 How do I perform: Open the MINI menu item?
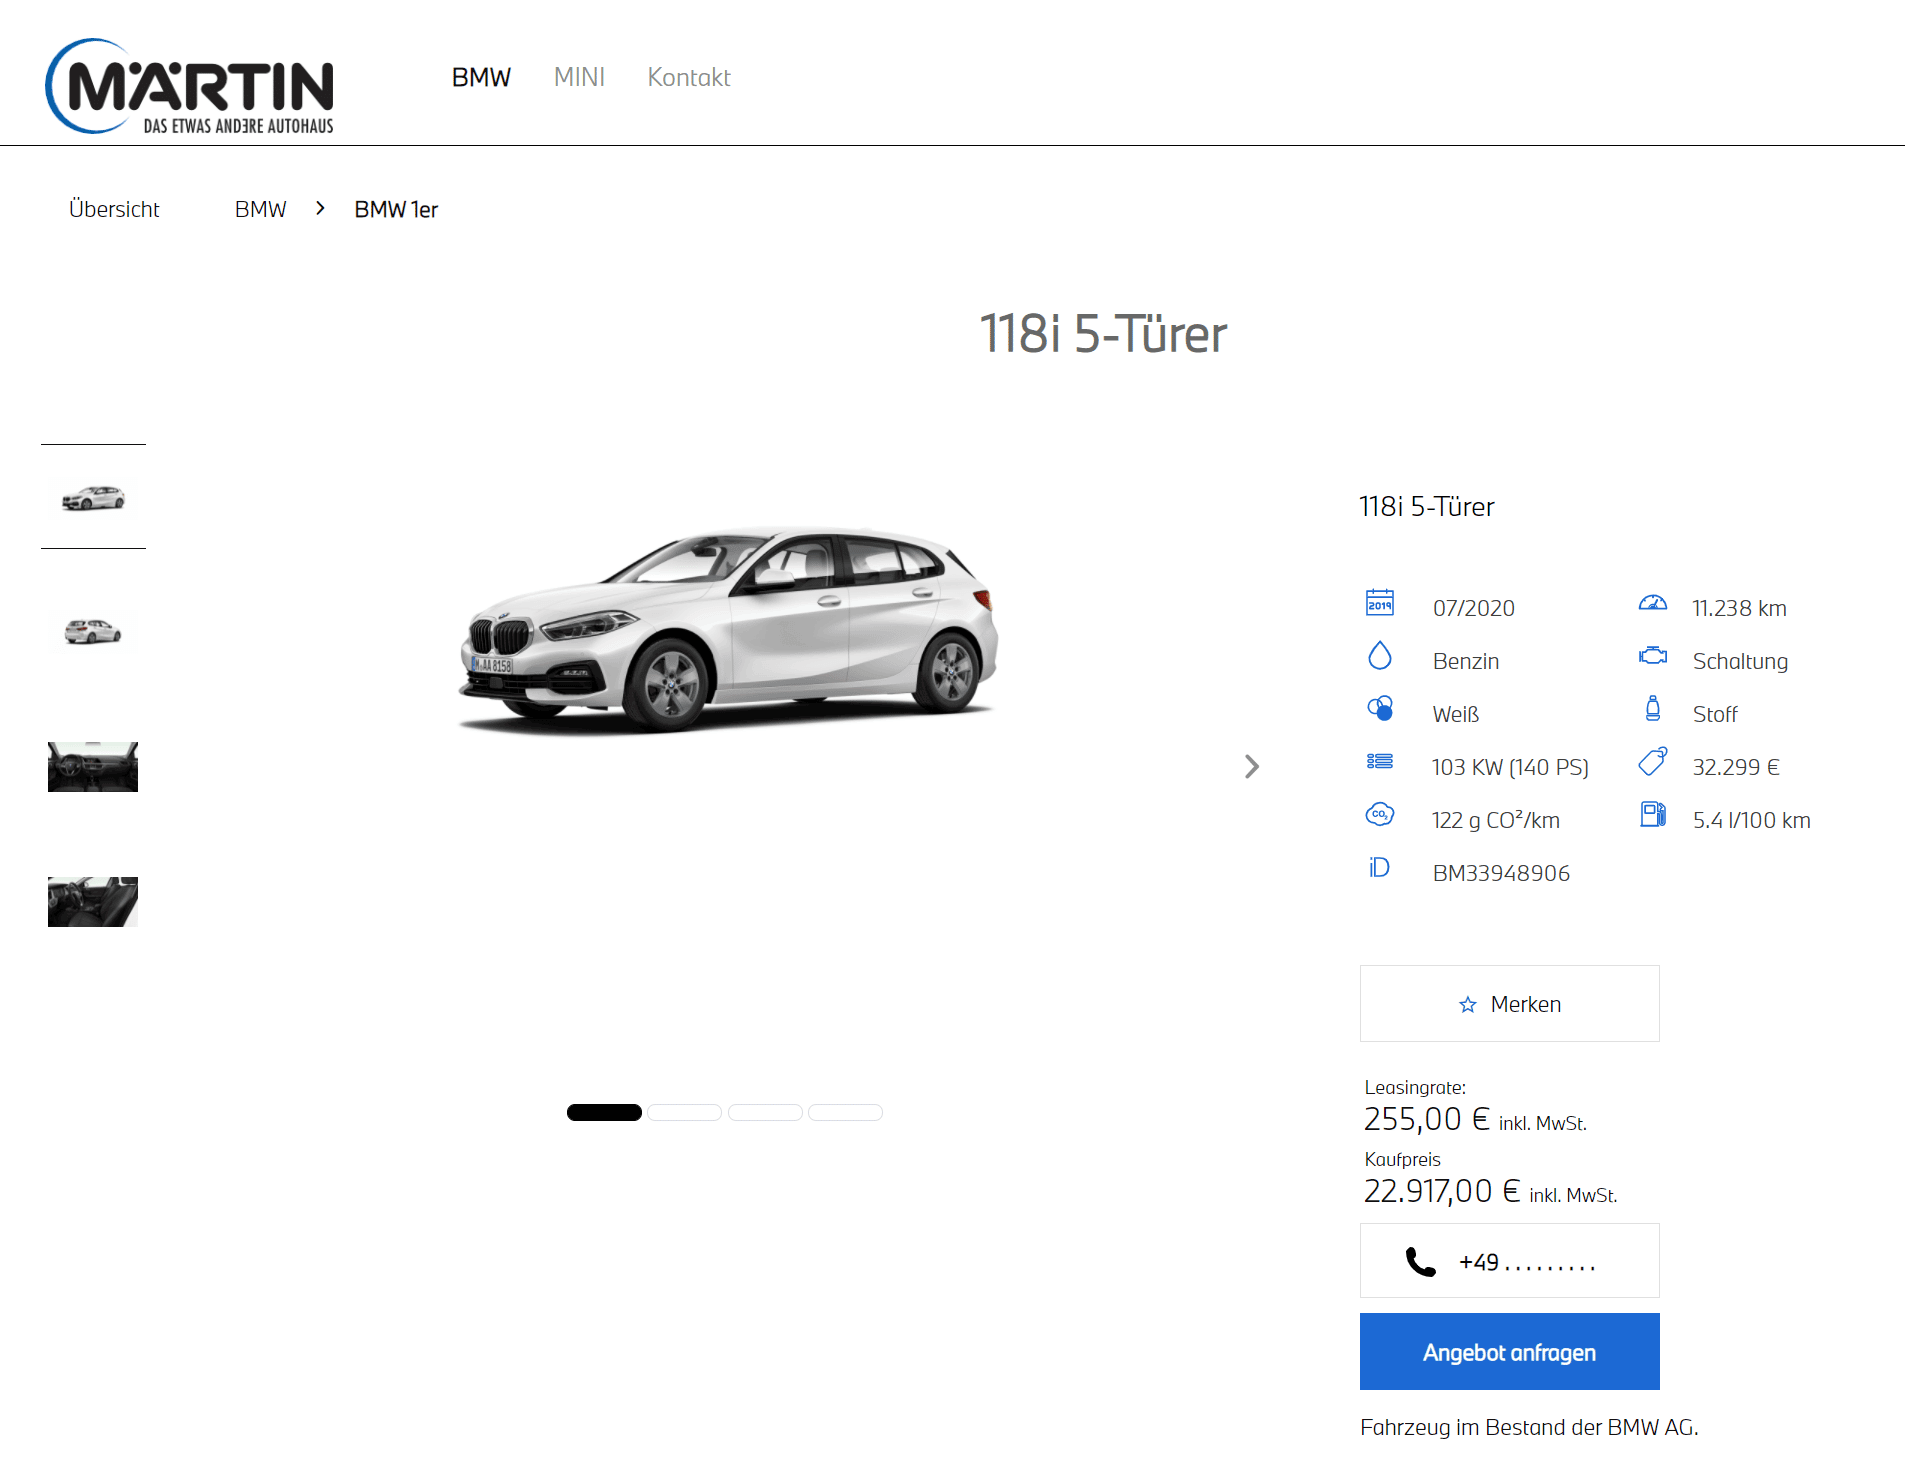click(x=579, y=77)
